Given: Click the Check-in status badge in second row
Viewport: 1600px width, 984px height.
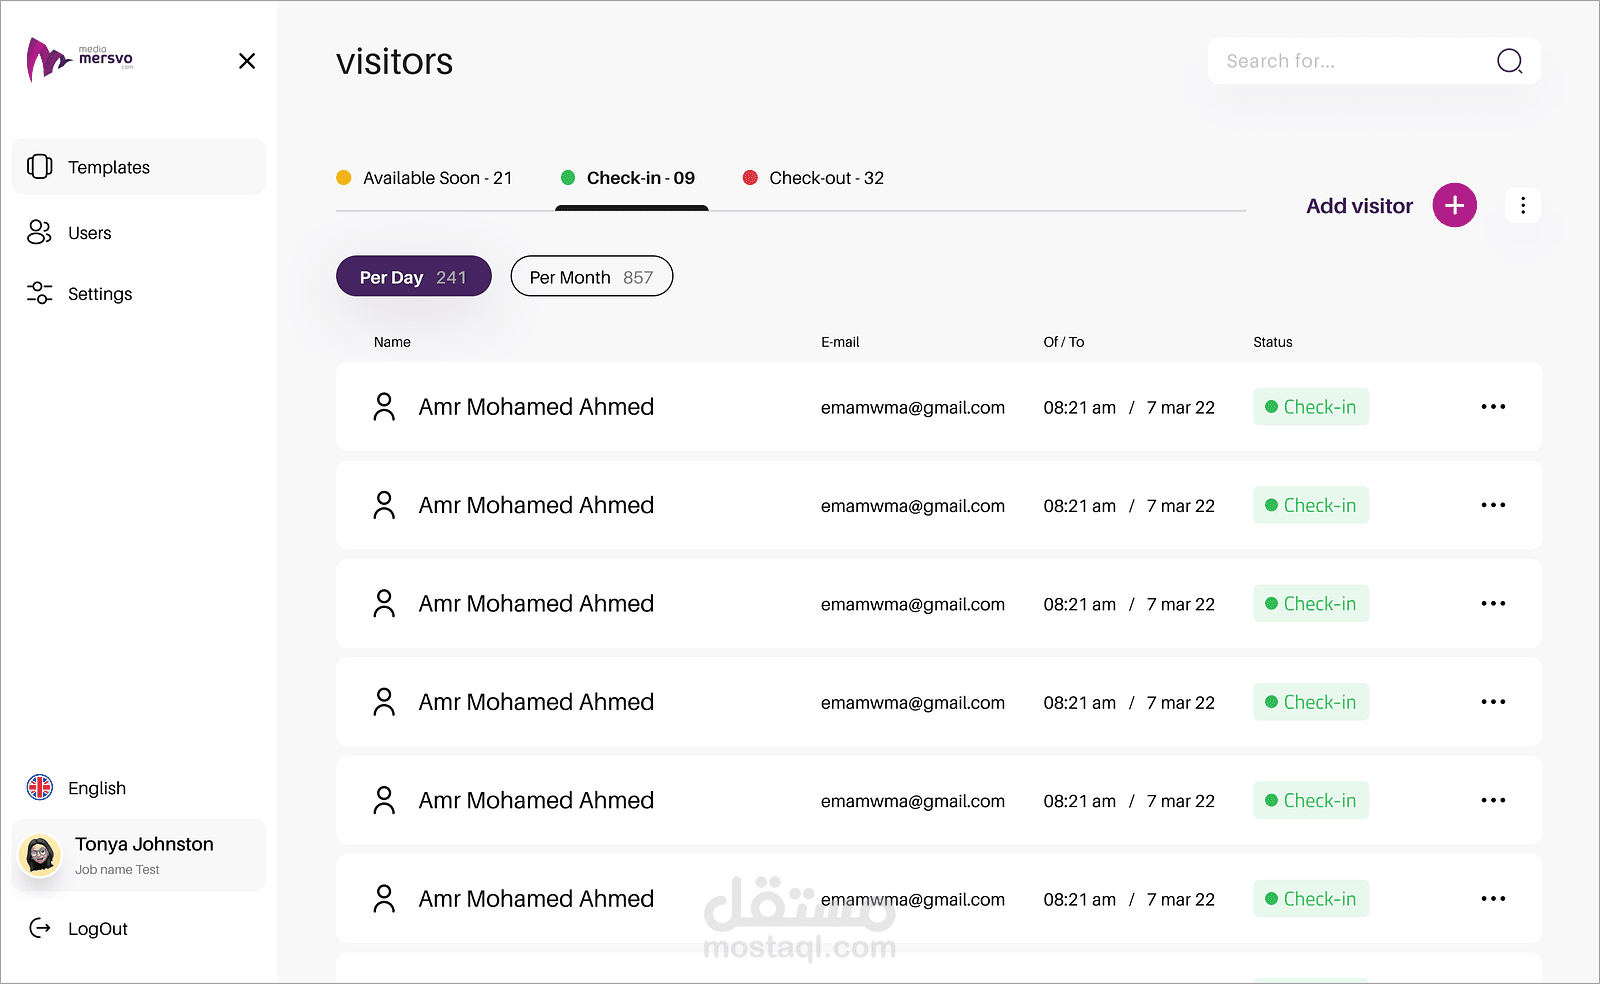Looking at the screenshot, I should click(1310, 506).
